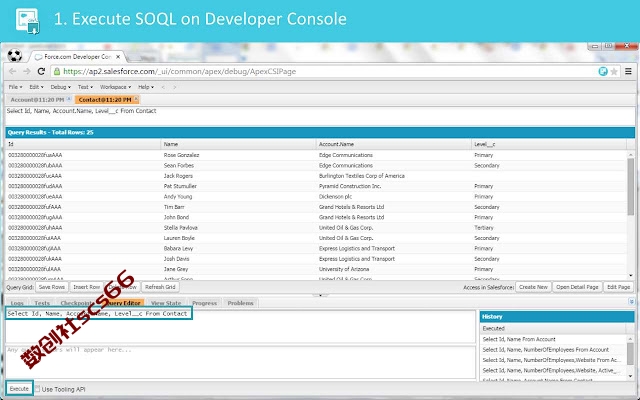Select history entry ending 'Website, Active_'
This screenshot has width=640, height=400.
(x=553, y=370)
